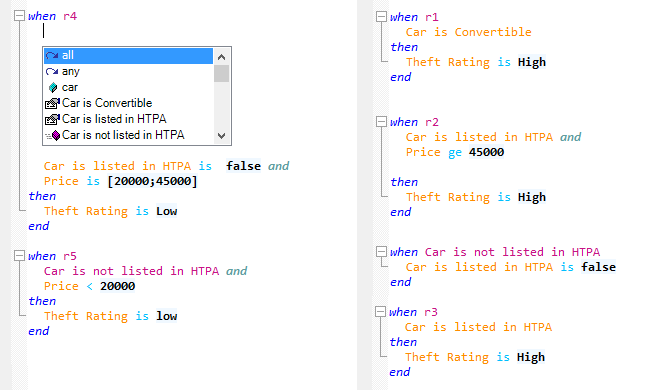
Task: Click the 45000 value in rule r2
Action: point(486,152)
